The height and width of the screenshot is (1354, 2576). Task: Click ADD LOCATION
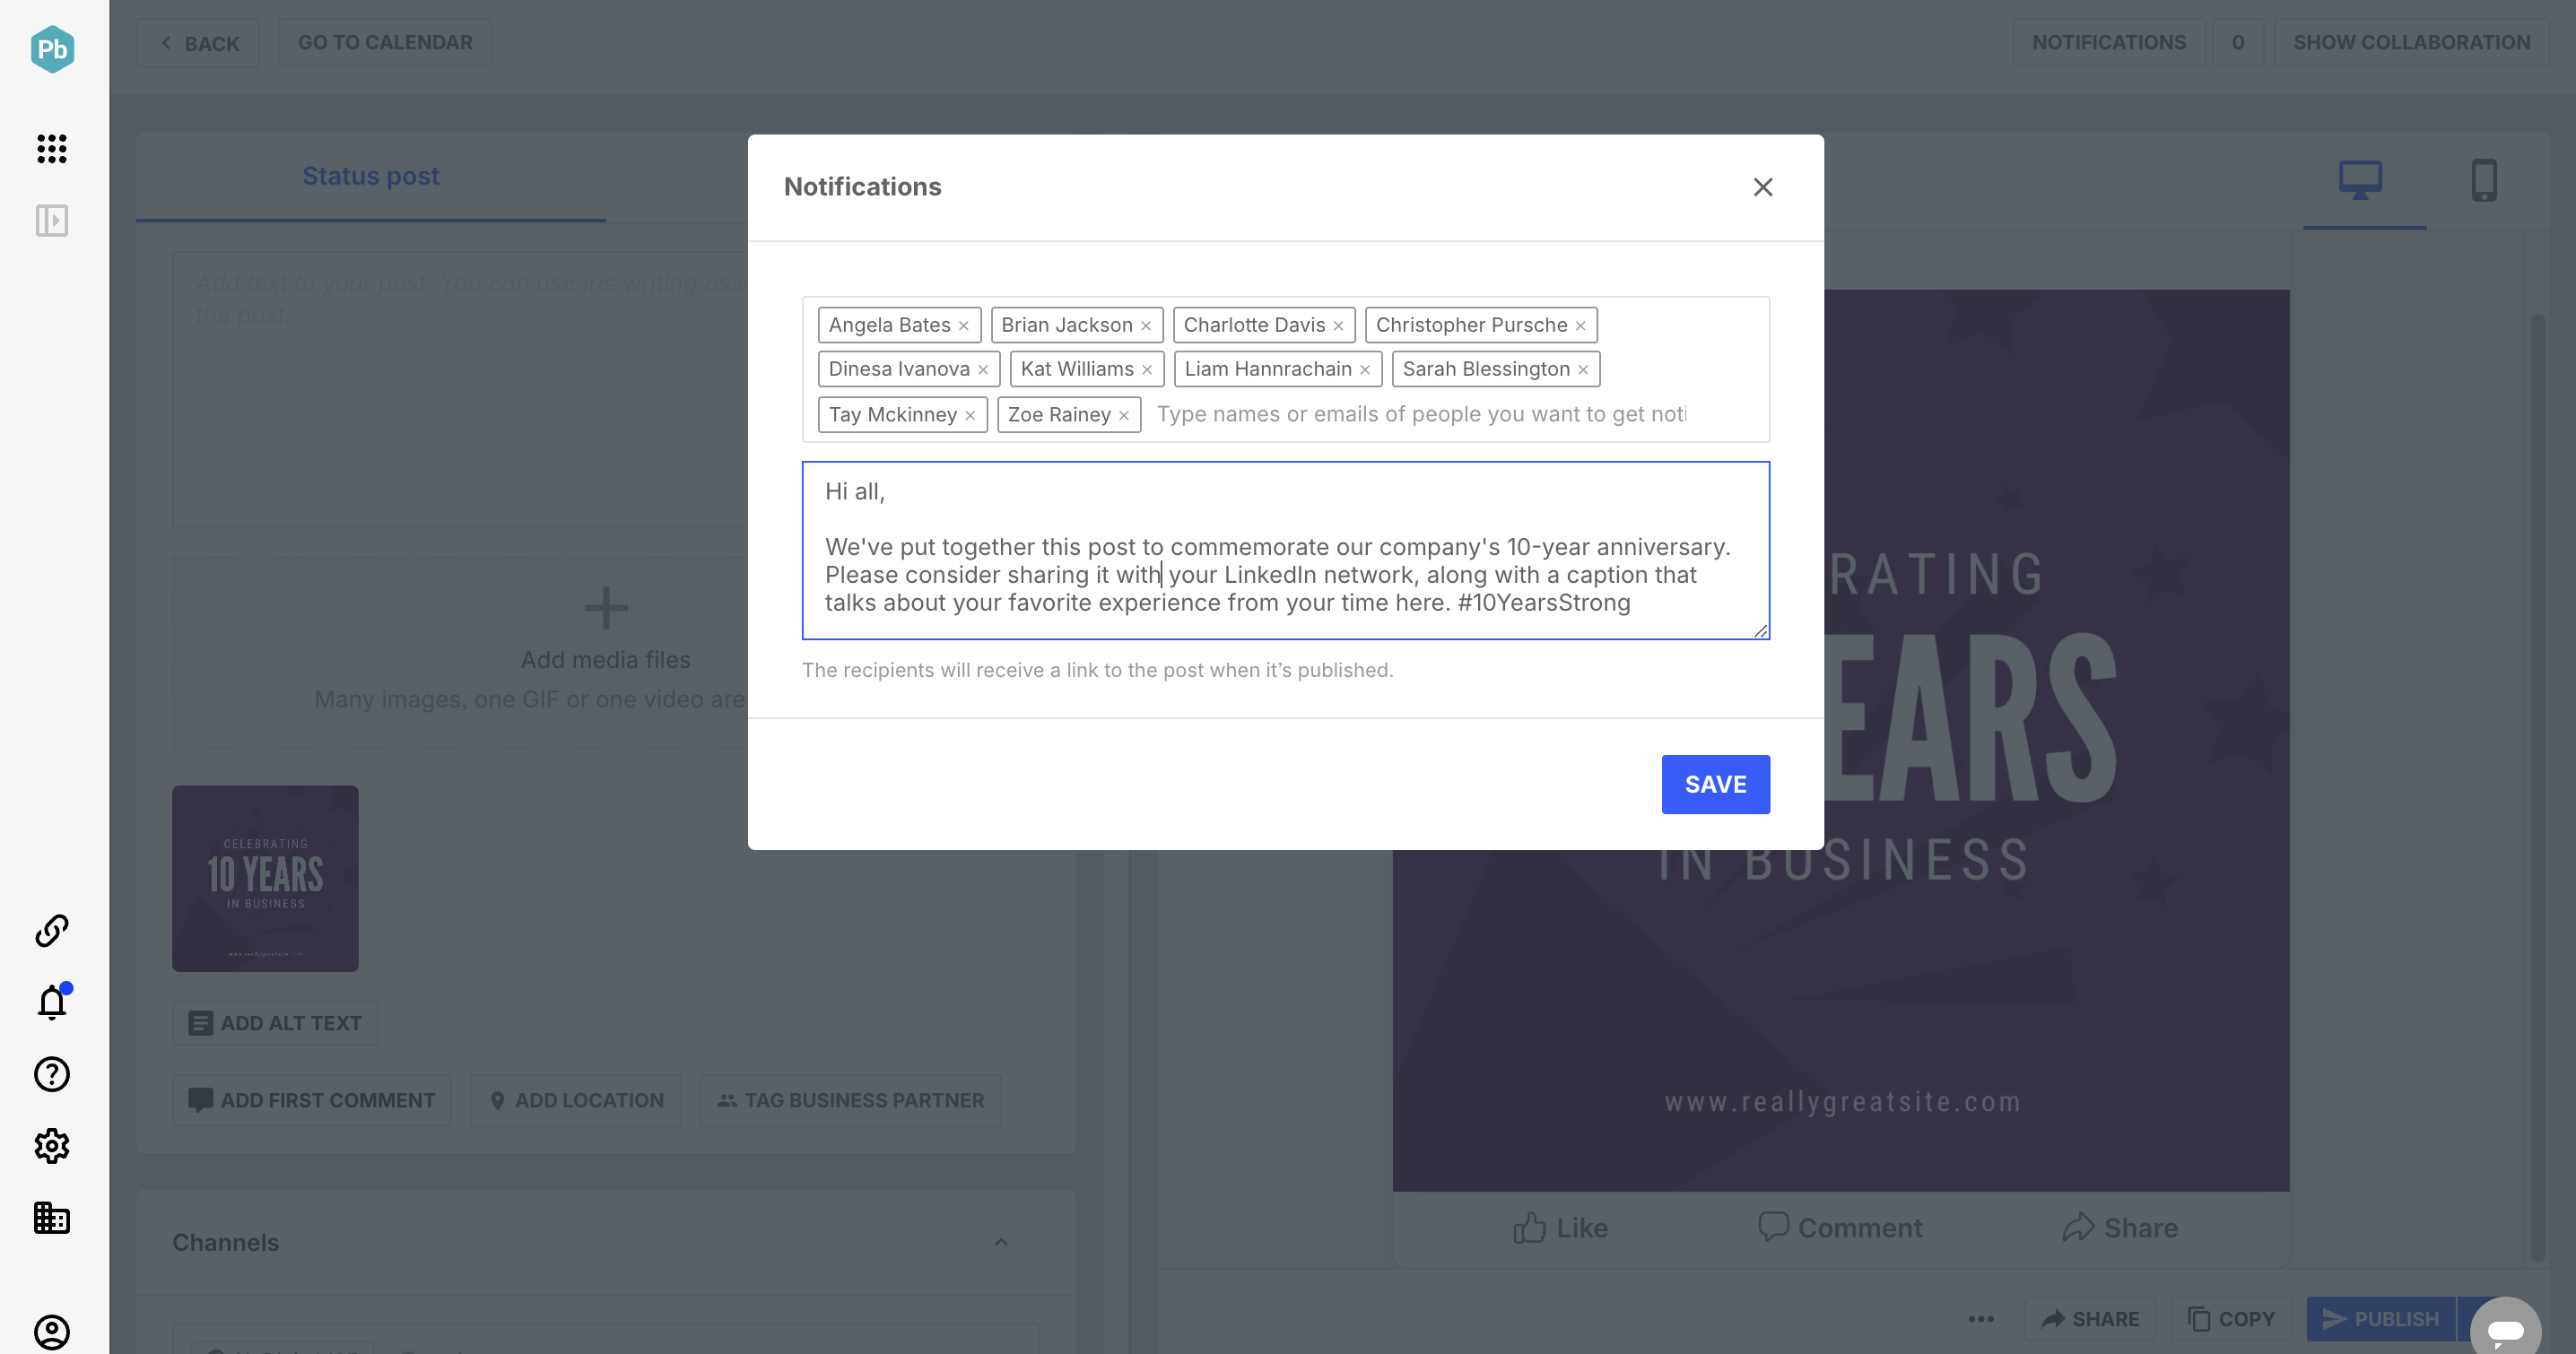(x=576, y=1100)
